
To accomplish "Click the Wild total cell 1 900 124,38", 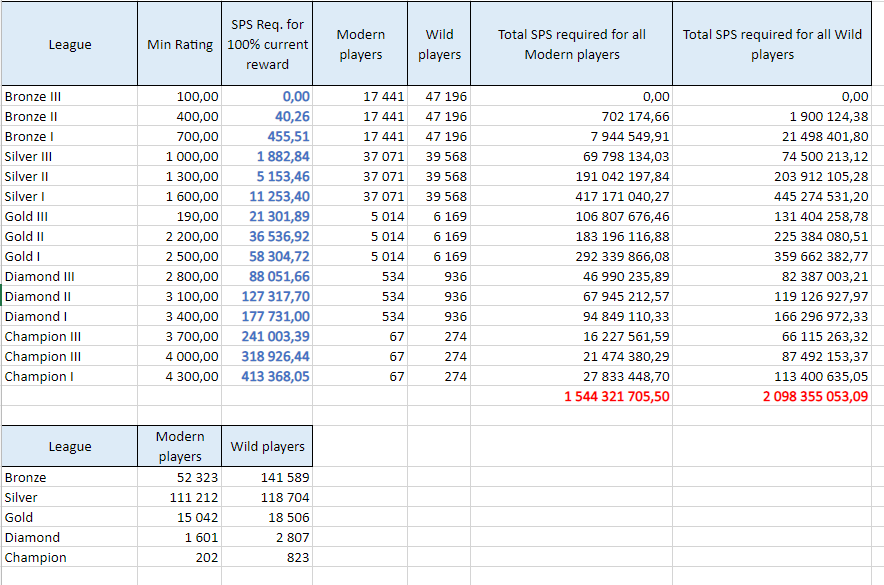I will [x=772, y=116].
